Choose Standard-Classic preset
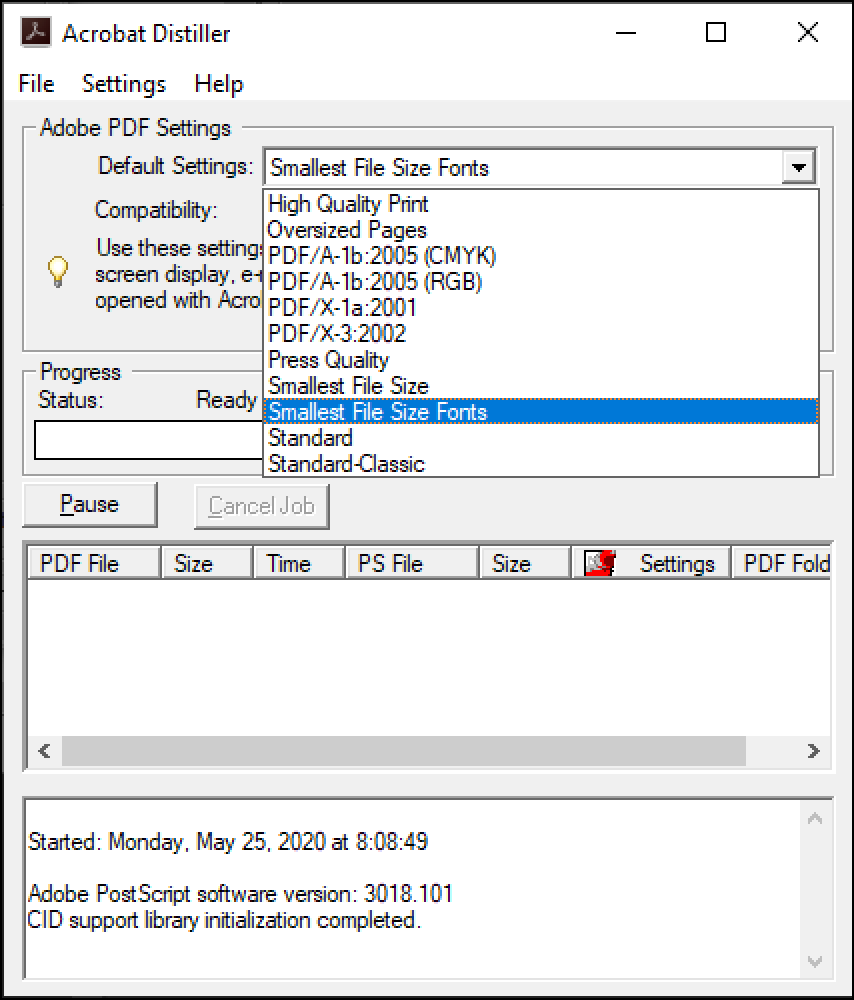The image size is (854, 1000). 541,464
